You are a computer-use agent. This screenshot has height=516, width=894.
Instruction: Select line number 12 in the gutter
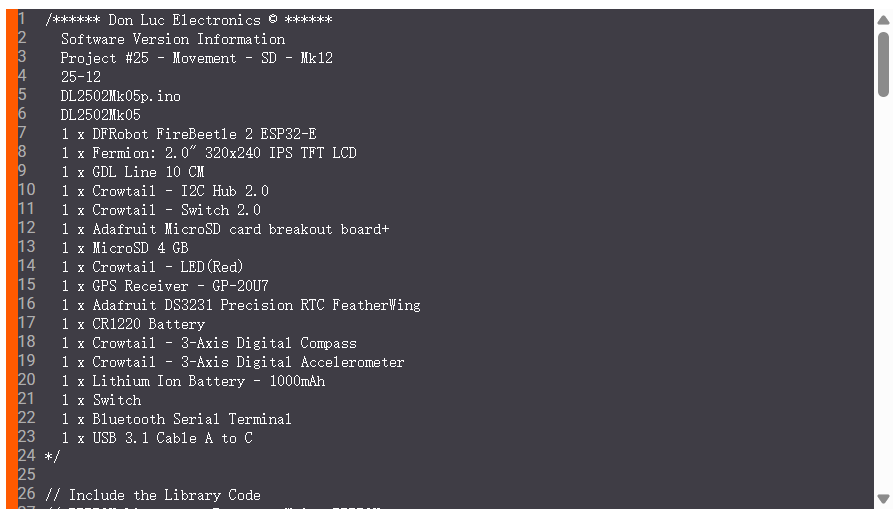click(26, 229)
